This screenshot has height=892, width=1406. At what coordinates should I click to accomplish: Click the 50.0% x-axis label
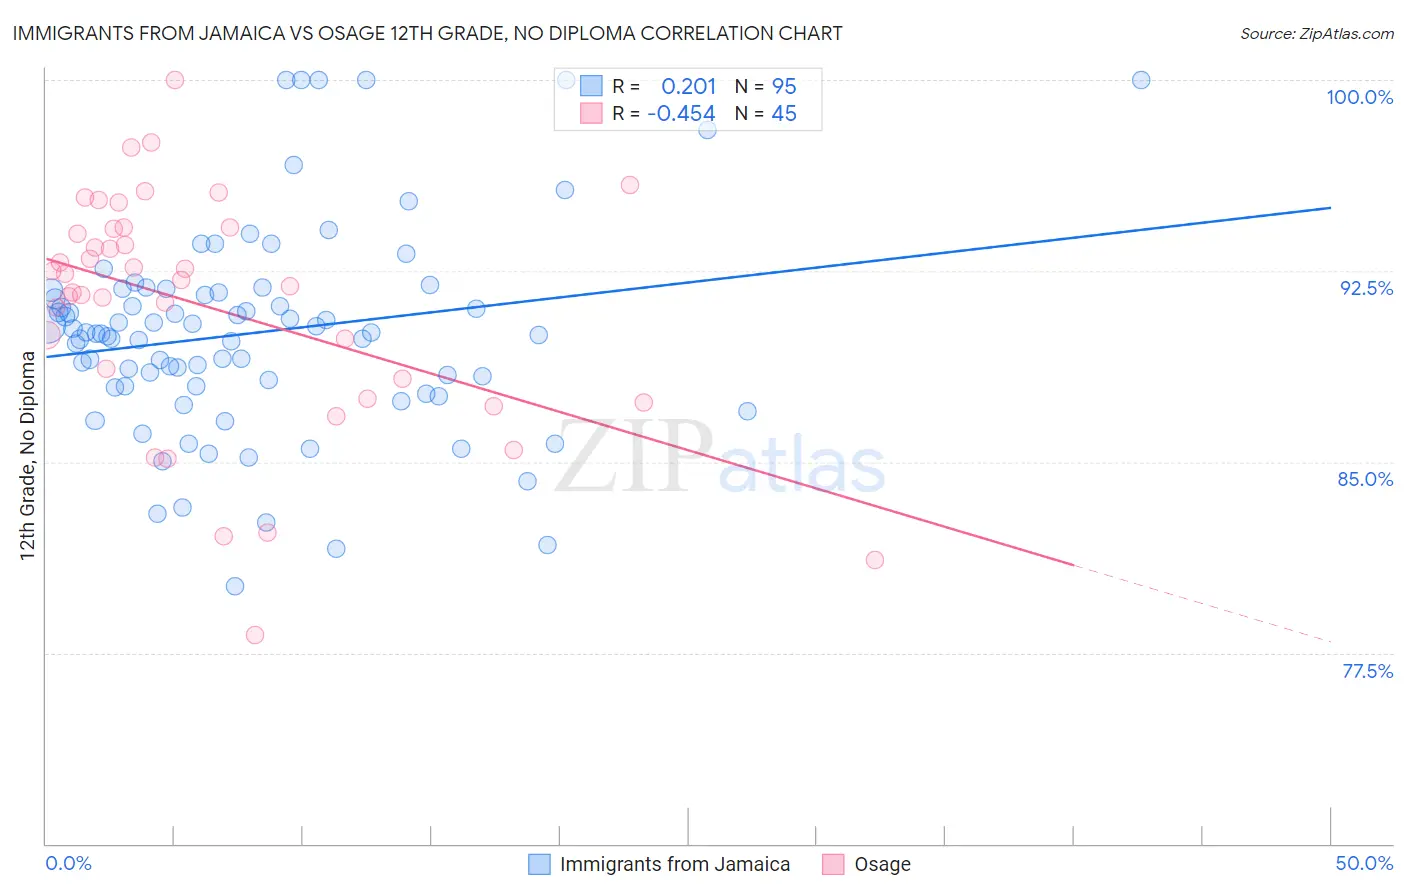coord(1364,863)
